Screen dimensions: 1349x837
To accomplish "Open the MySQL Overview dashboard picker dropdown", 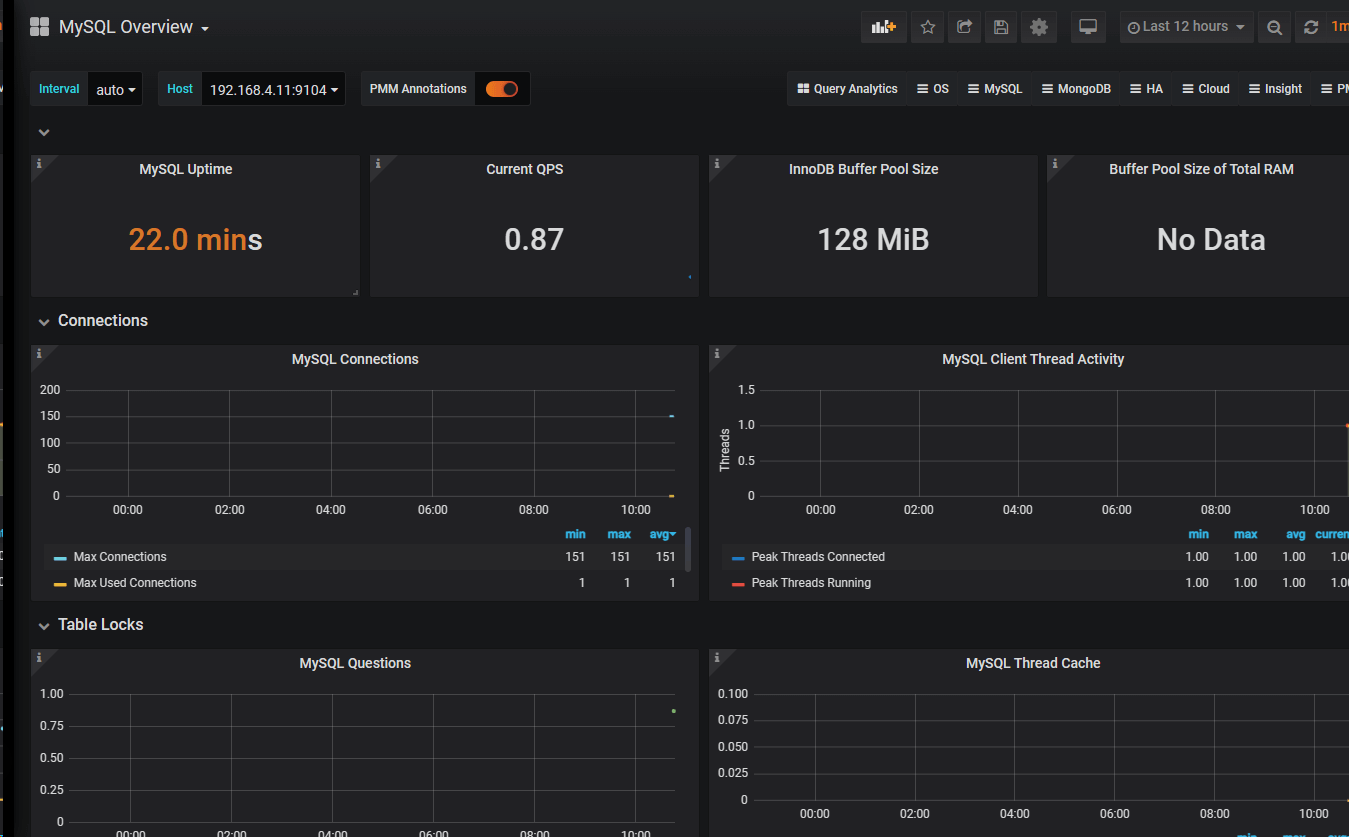I will (134, 27).
